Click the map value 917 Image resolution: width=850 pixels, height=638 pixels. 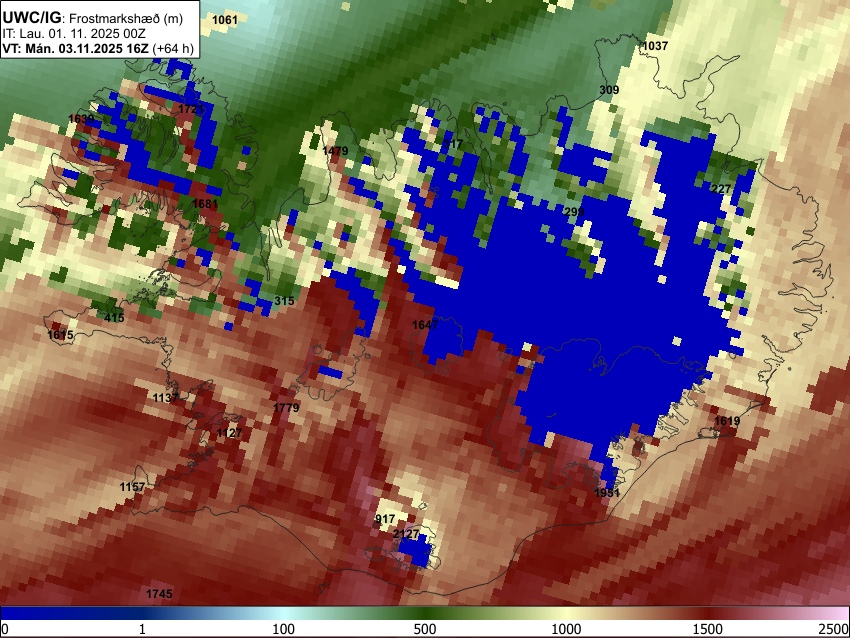click(x=385, y=519)
